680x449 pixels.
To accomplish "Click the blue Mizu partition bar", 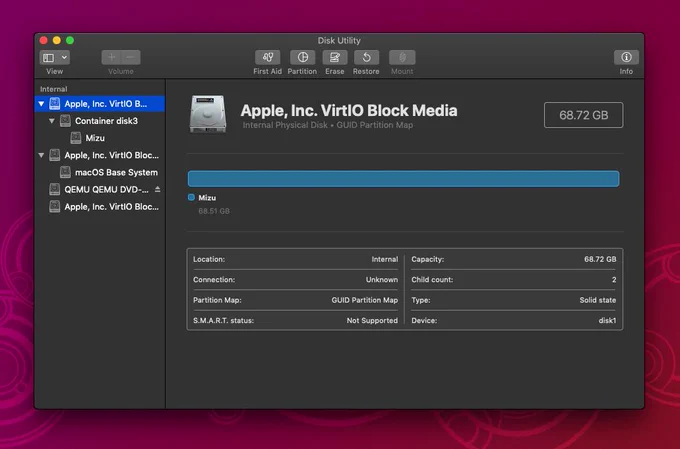I will pyautogui.click(x=403, y=179).
